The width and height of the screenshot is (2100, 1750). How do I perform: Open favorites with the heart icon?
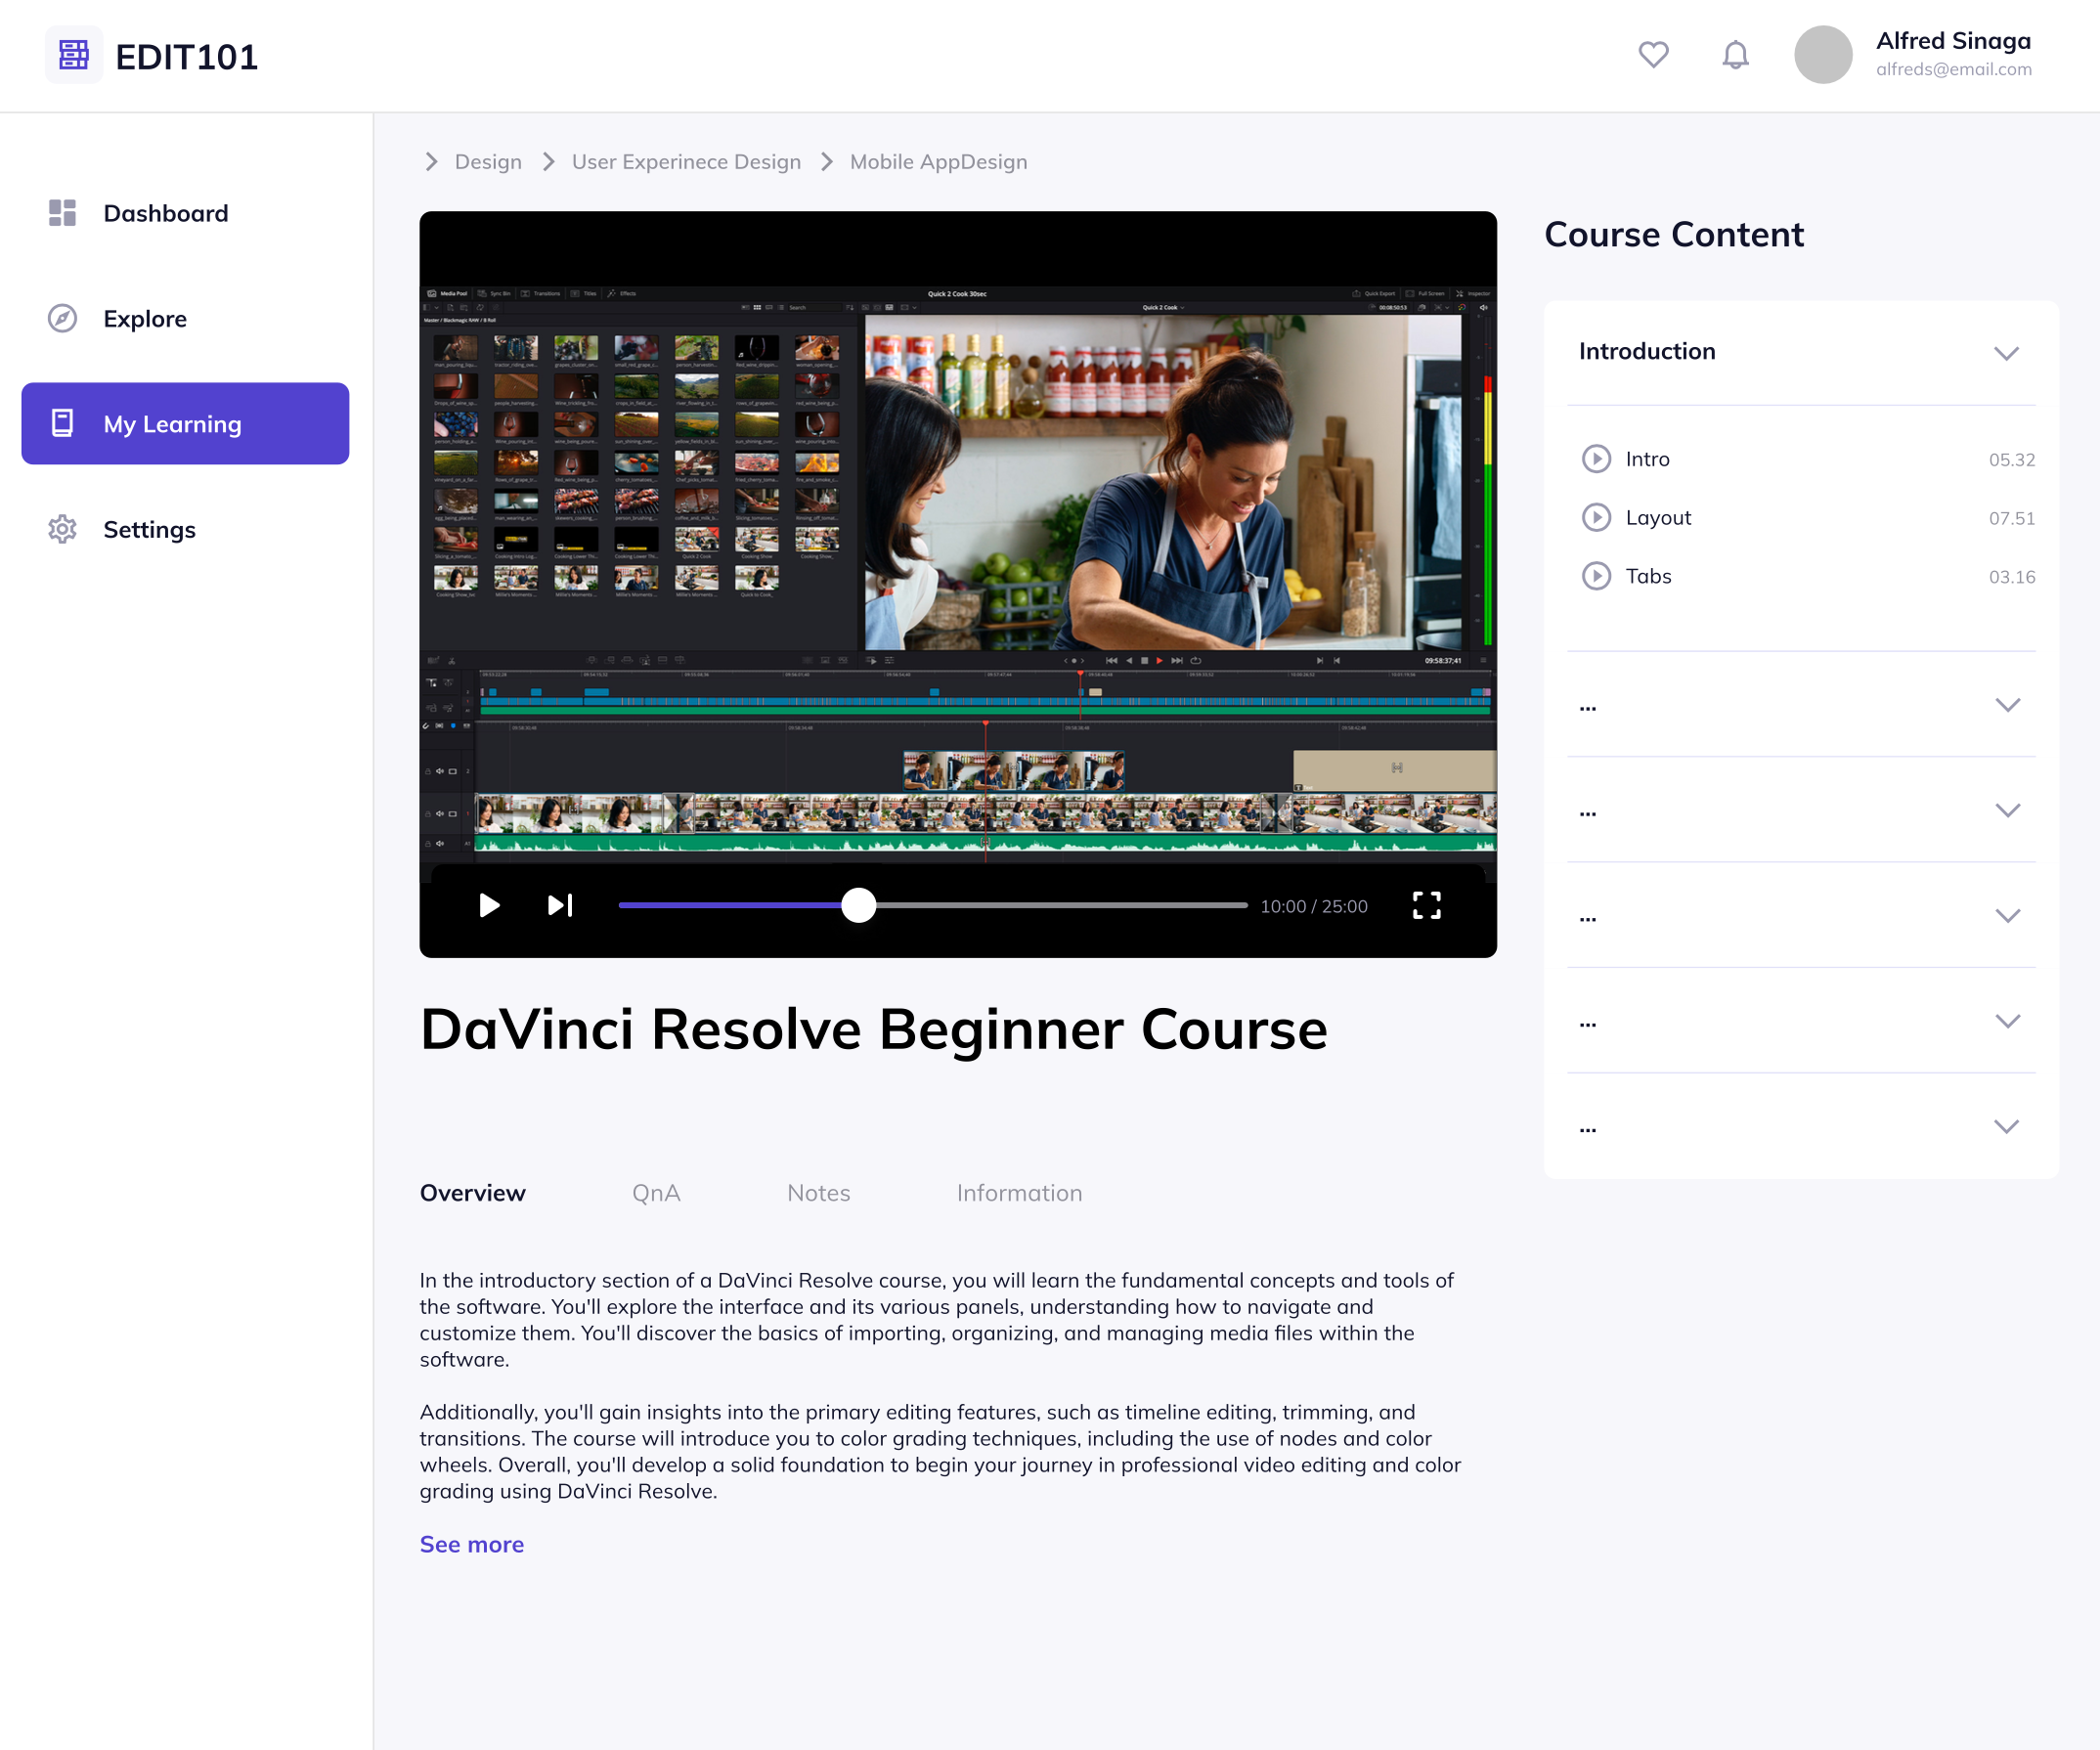point(1653,54)
